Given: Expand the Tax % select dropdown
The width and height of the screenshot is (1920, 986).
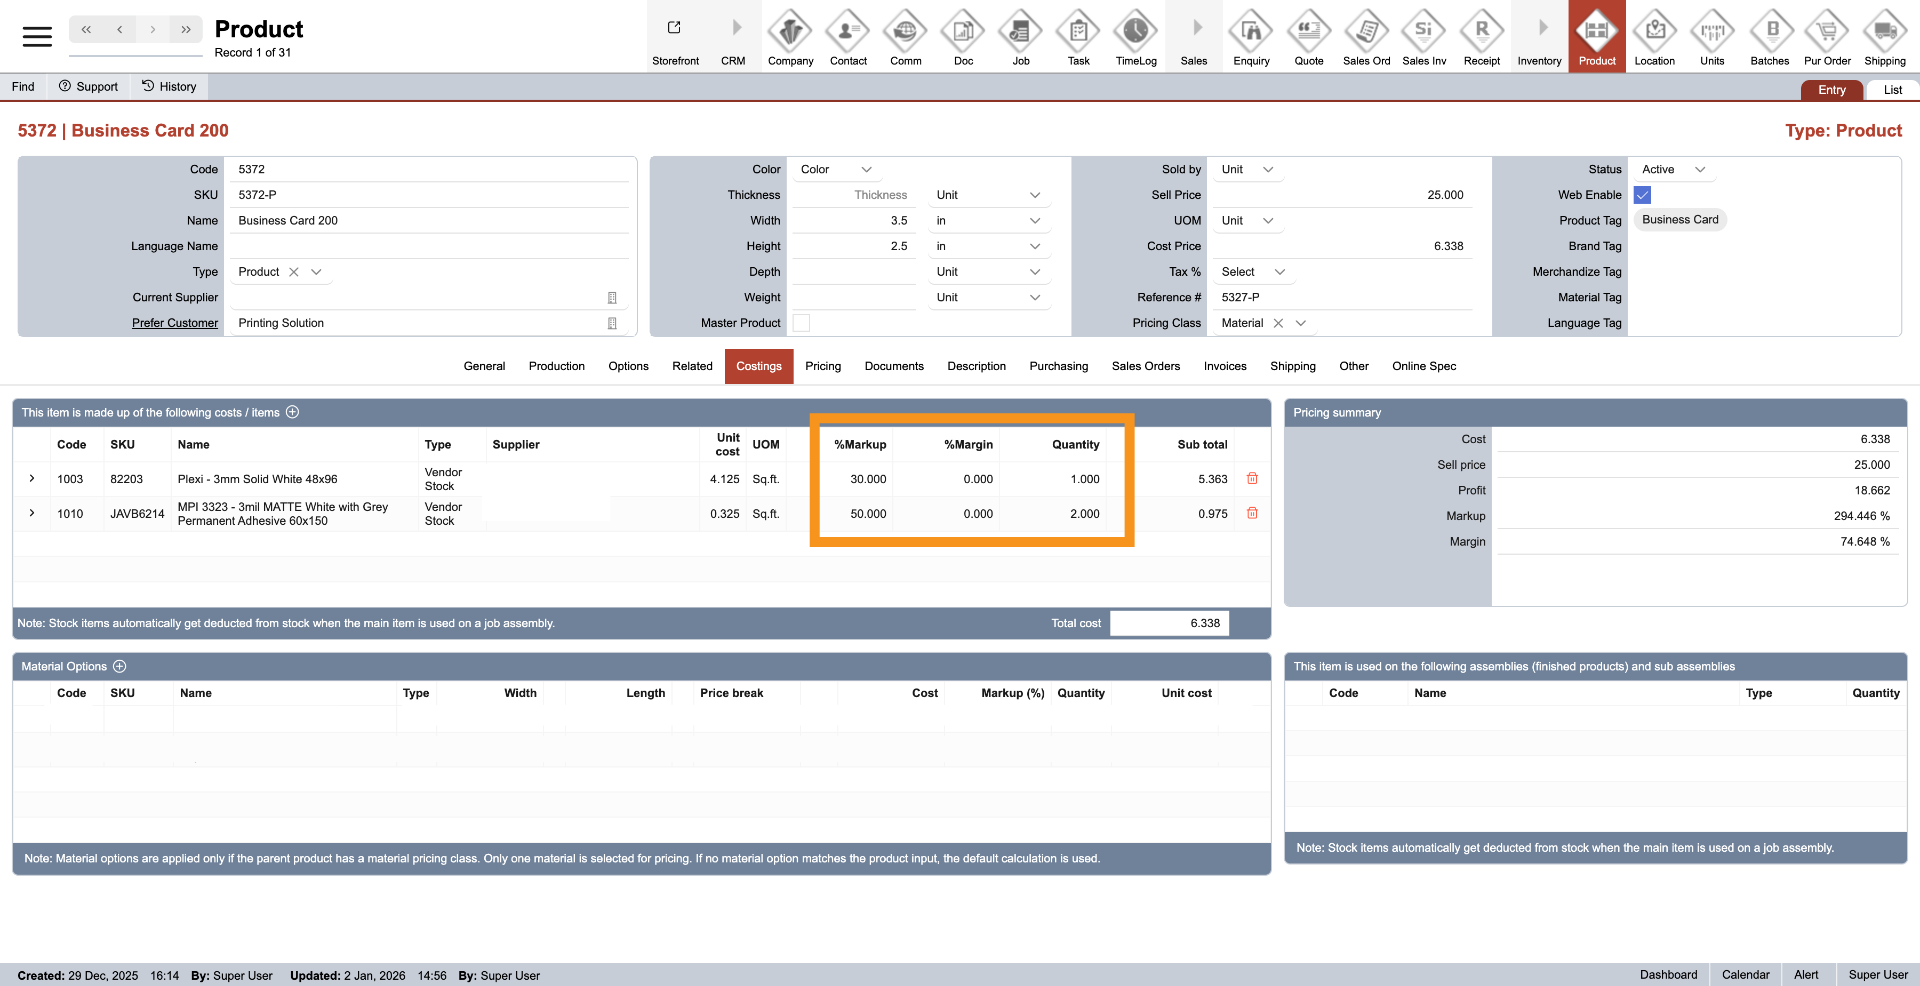Looking at the screenshot, I should [1253, 272].
